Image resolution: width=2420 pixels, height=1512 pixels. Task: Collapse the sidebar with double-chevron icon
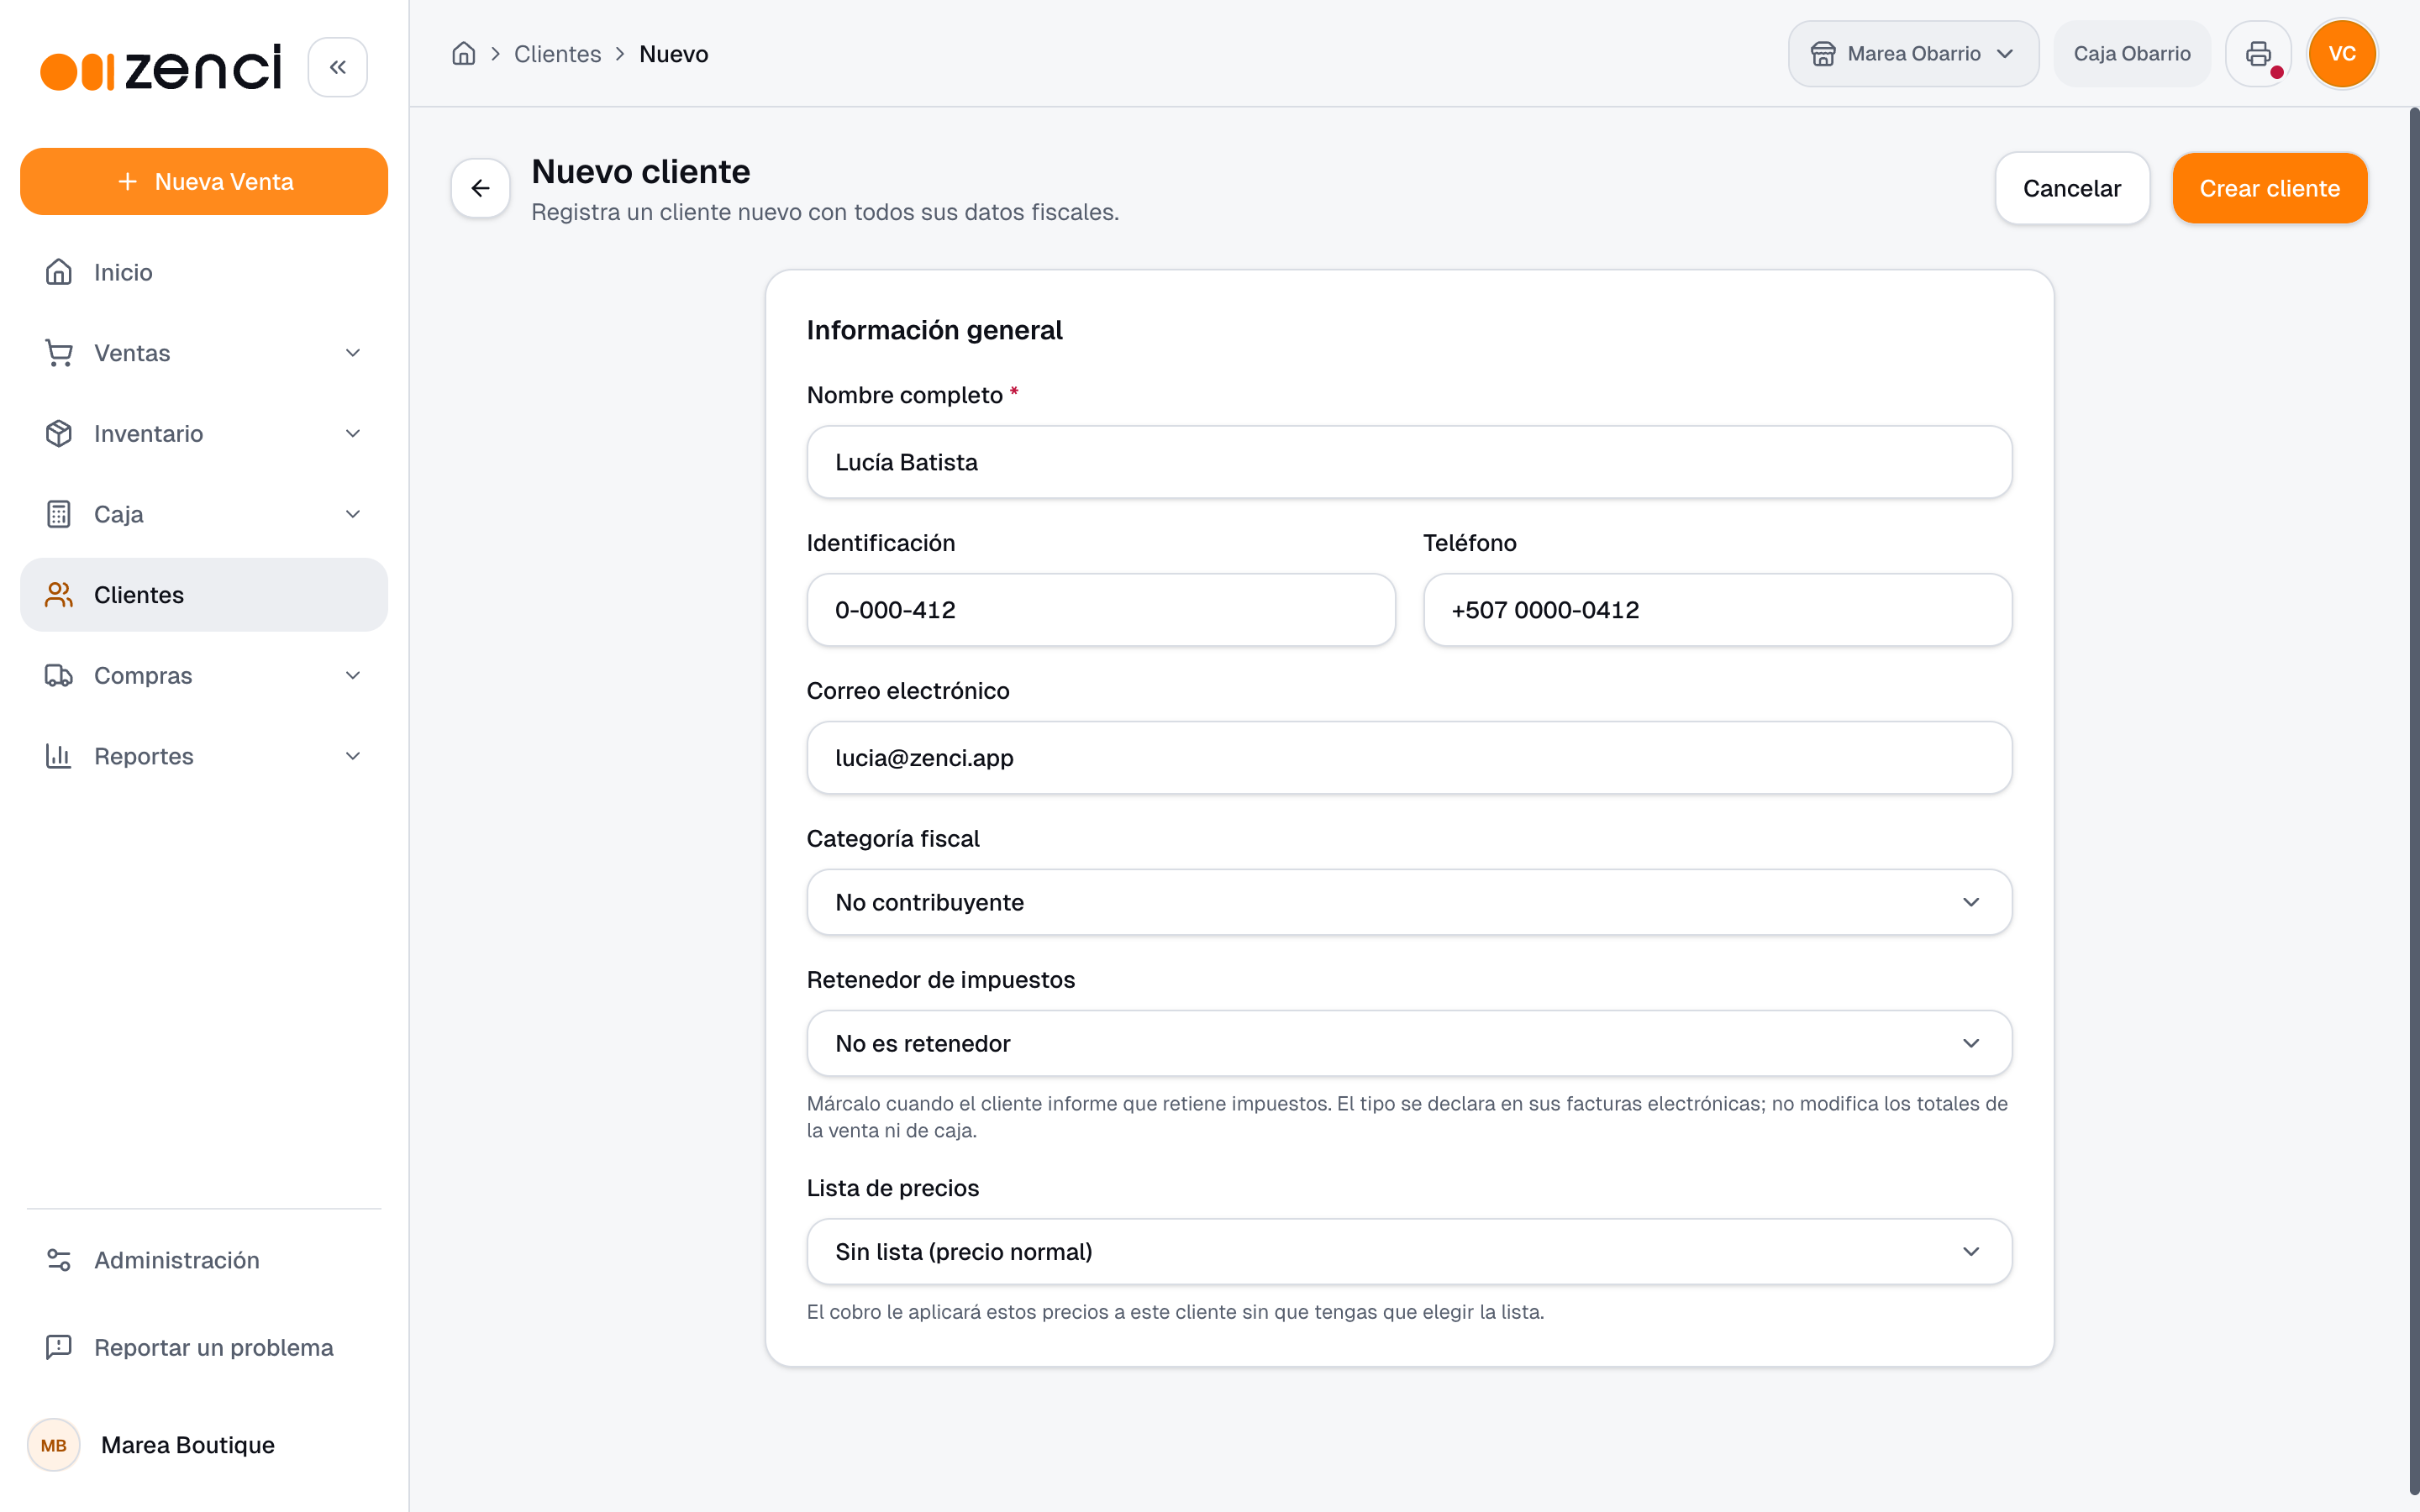(x=338, y=67)
